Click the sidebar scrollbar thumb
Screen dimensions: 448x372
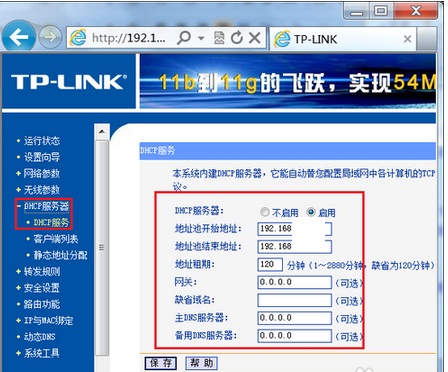click(x=102, y=247)
